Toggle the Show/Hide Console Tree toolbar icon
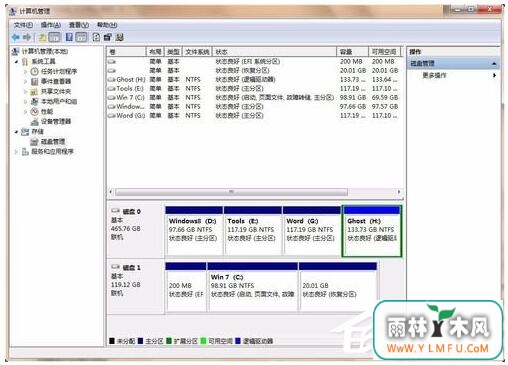This screenshot has height=365, width=508. click(x=55, y=37)
